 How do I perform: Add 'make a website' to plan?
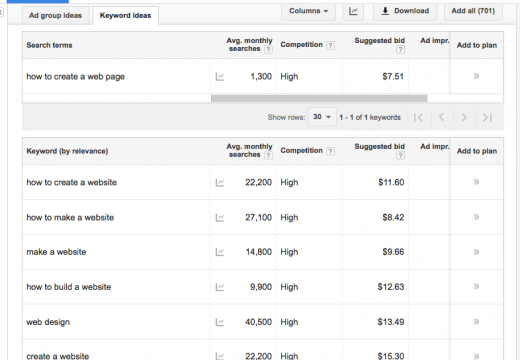[x=476, y=252]
